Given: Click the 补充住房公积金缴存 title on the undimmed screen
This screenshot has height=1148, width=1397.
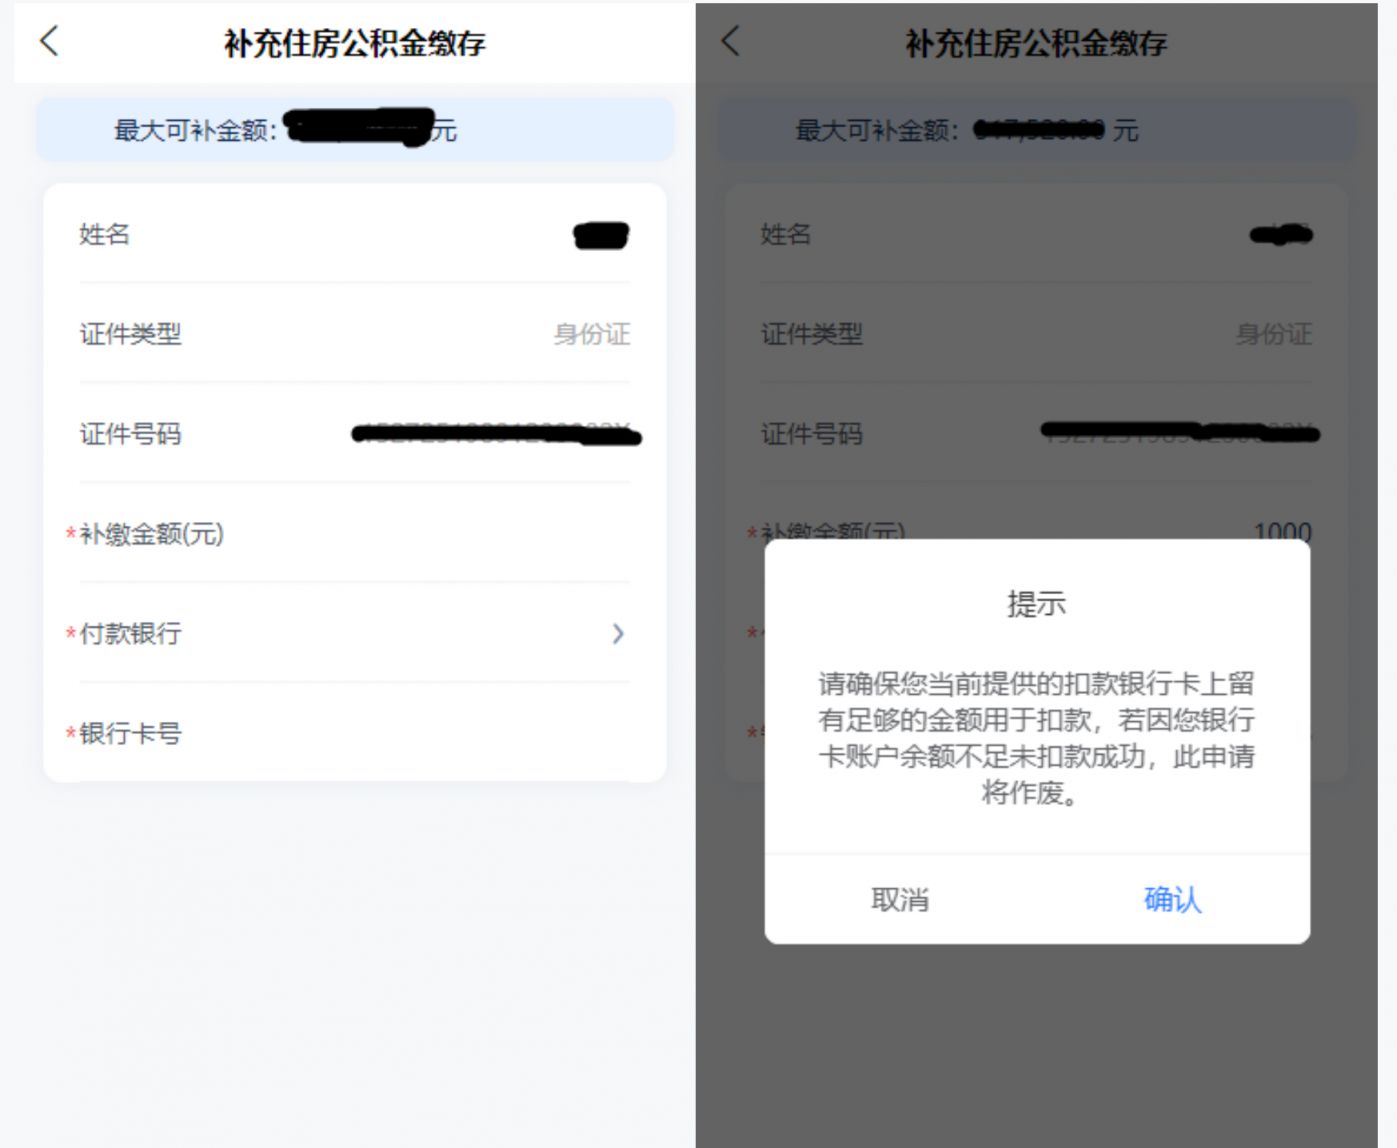Looking at the screenshot, I should (x=354, y=43).
